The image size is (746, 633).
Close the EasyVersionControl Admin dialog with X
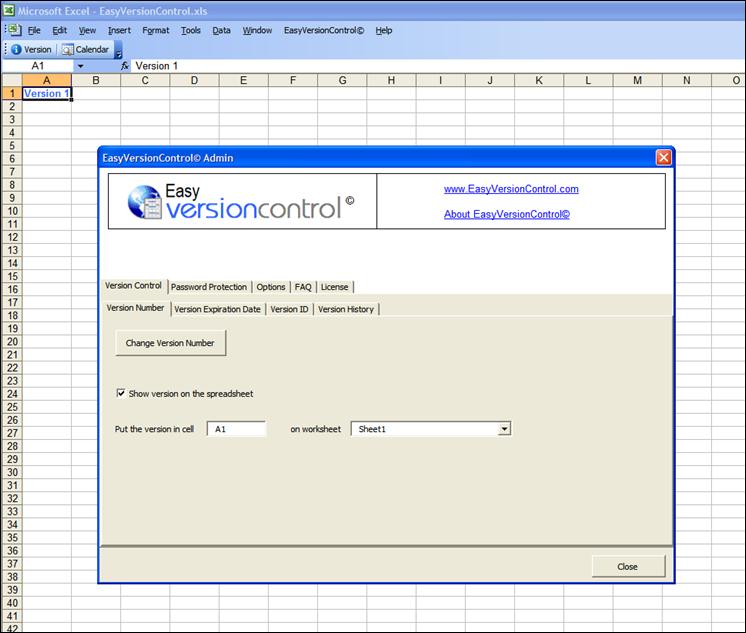(663, 157)
